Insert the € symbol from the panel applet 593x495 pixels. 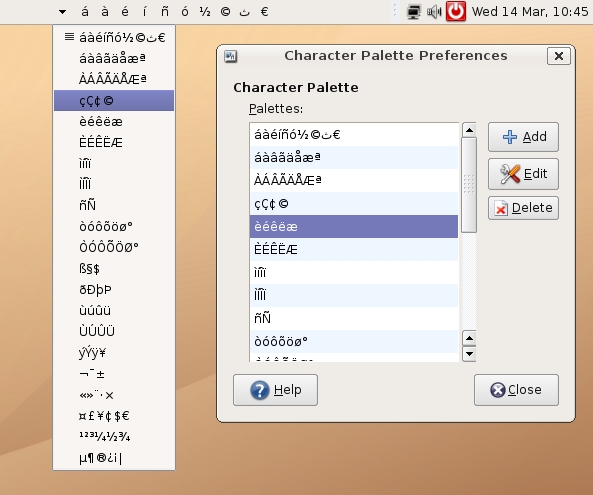coord(265,12)
